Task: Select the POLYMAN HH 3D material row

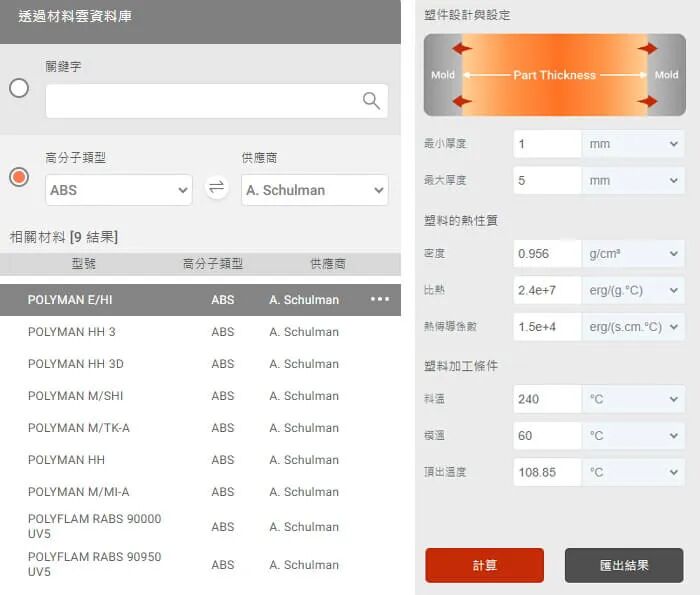Action: coord(200,364)
